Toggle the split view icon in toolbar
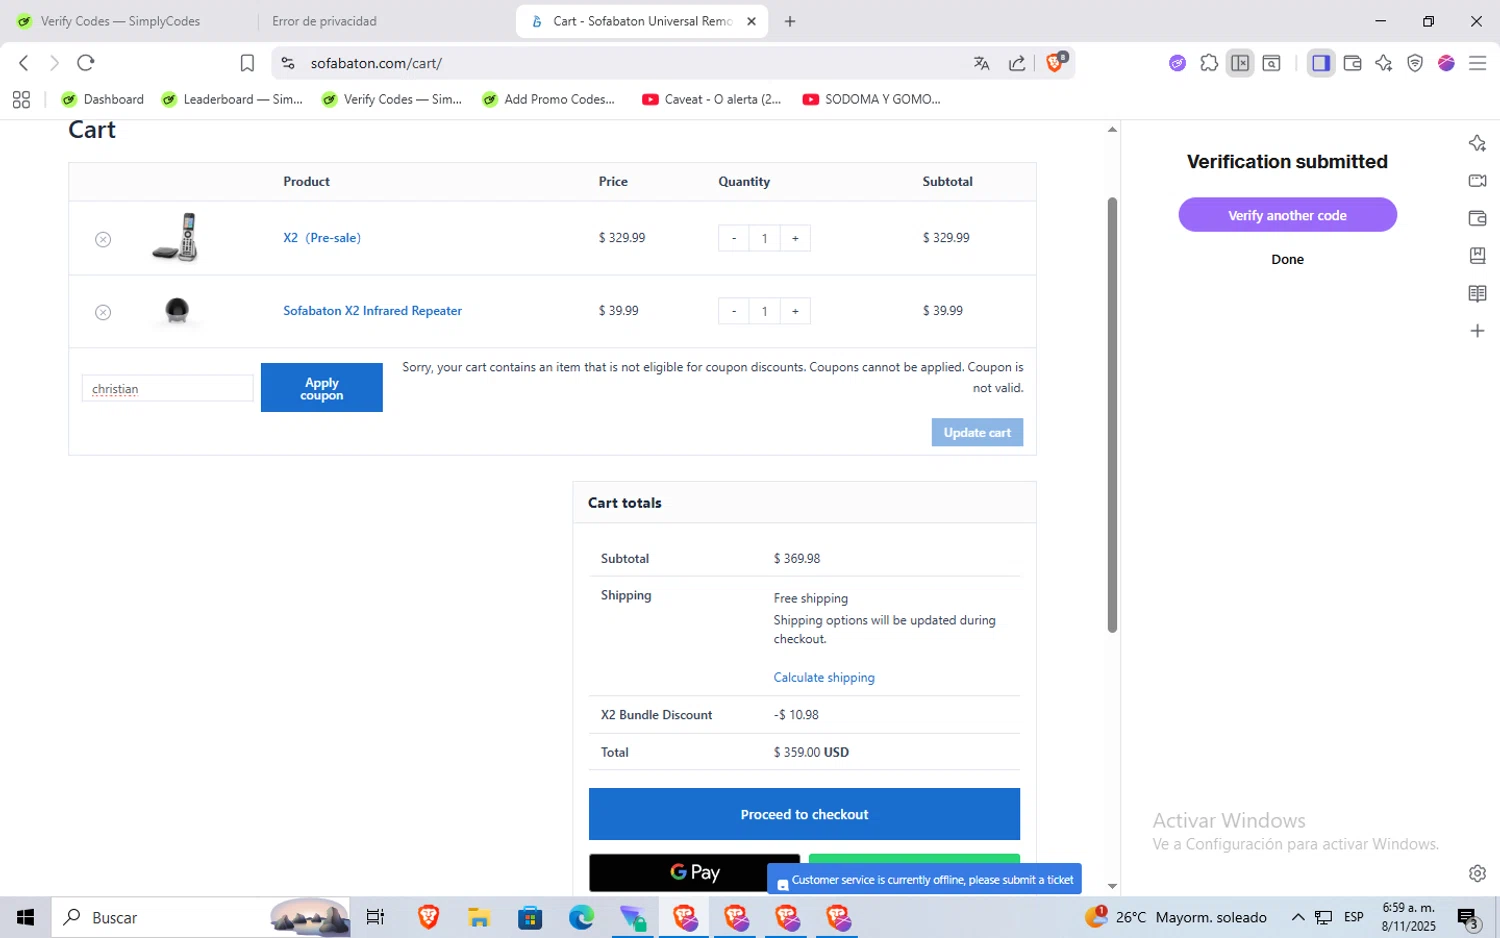Viewport: 1500px width, 938px height. (1240, 63)
